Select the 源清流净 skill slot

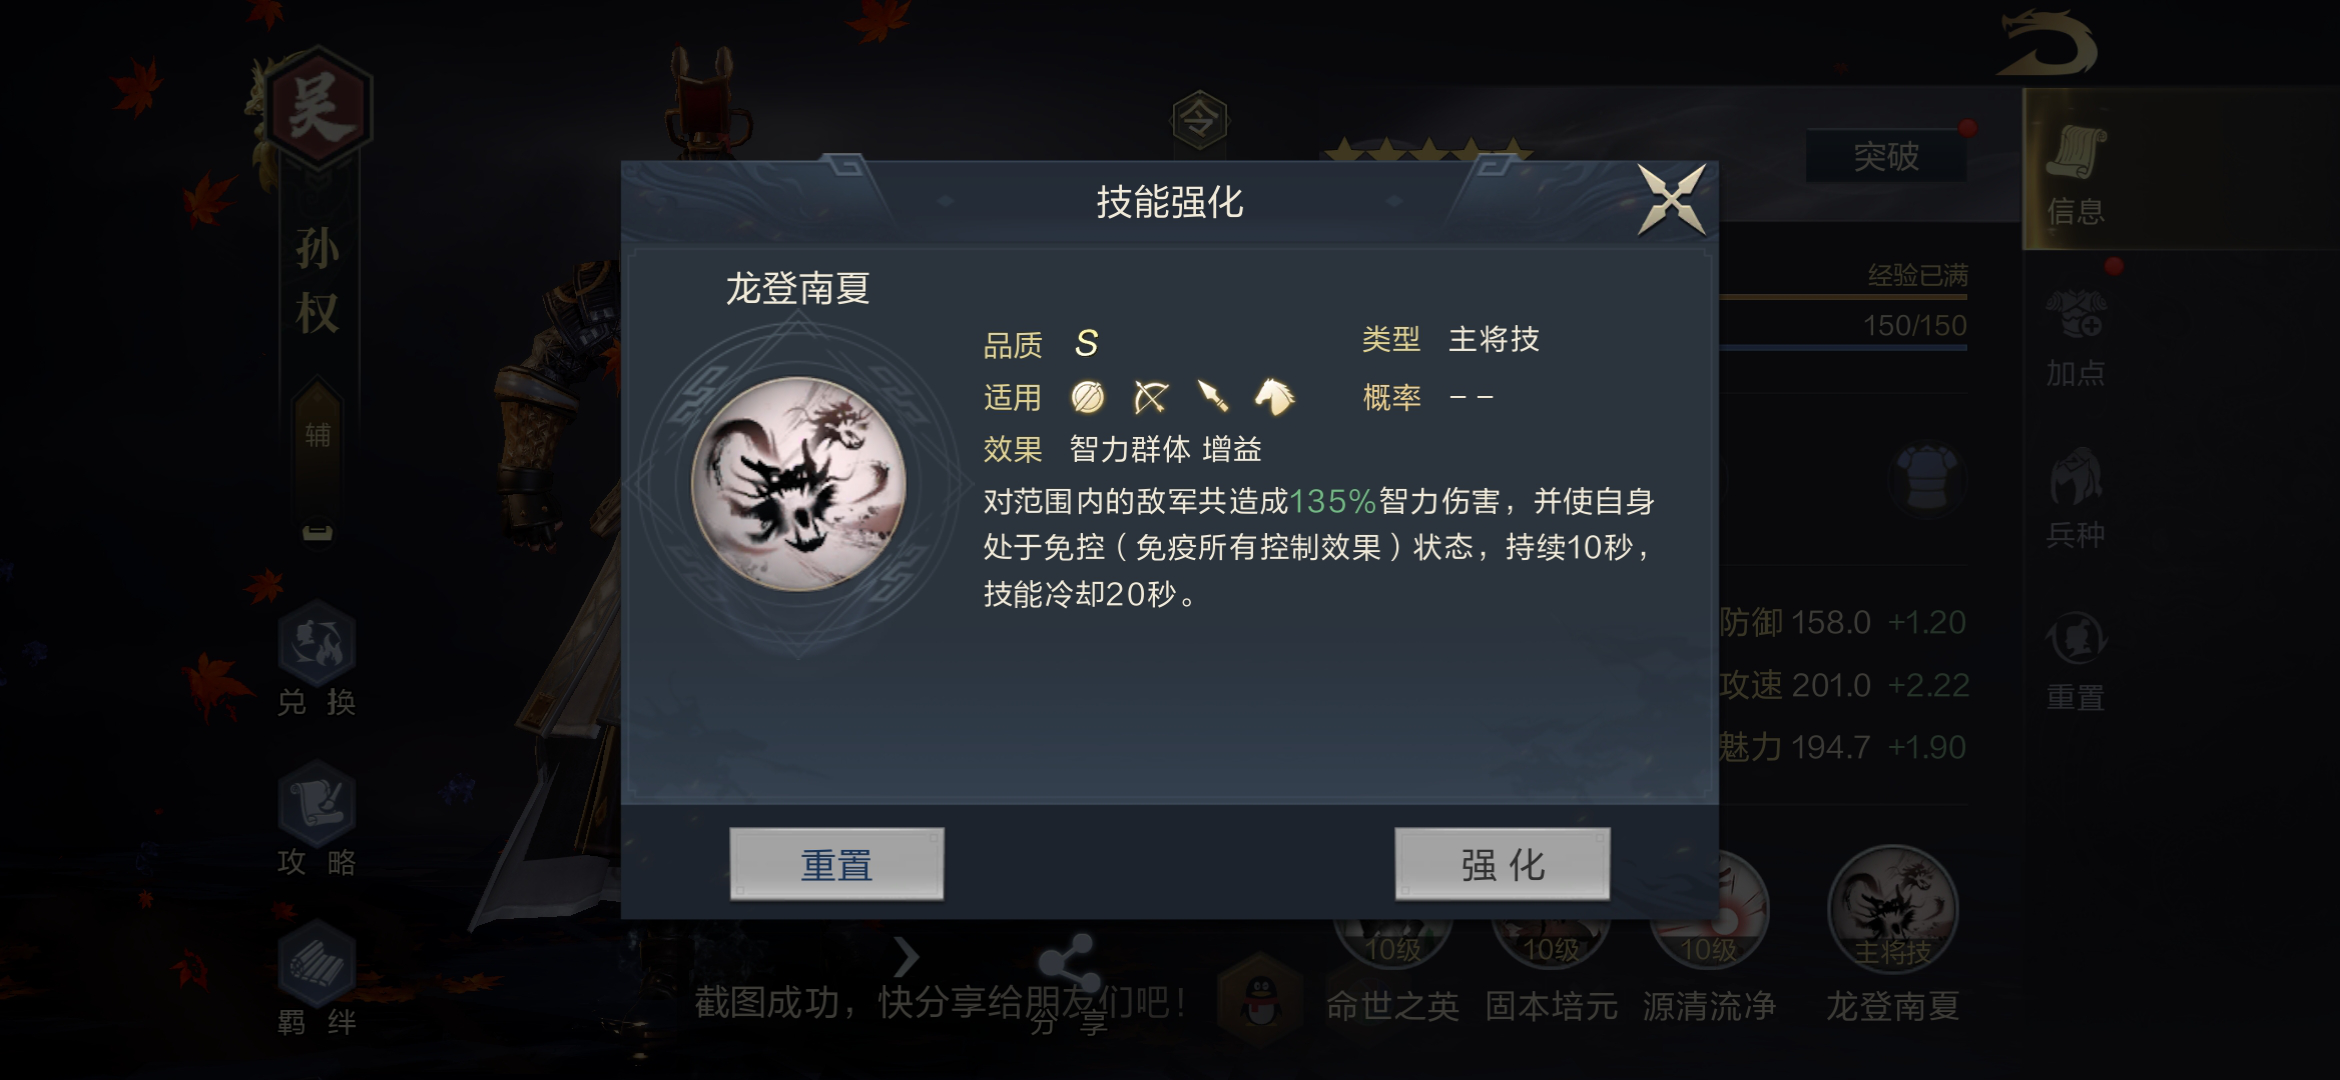click(1709, 960)
